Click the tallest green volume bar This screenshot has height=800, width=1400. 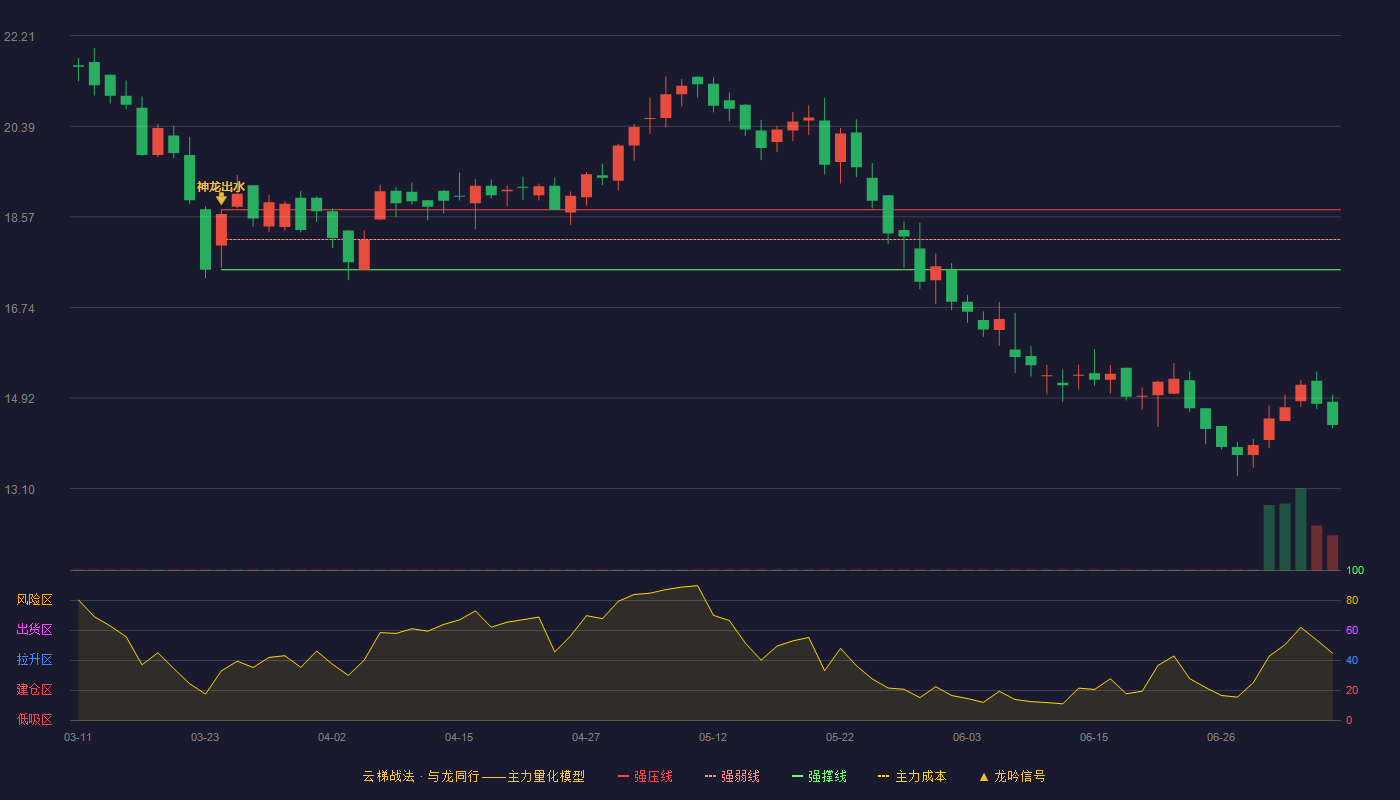point(1301,530)
